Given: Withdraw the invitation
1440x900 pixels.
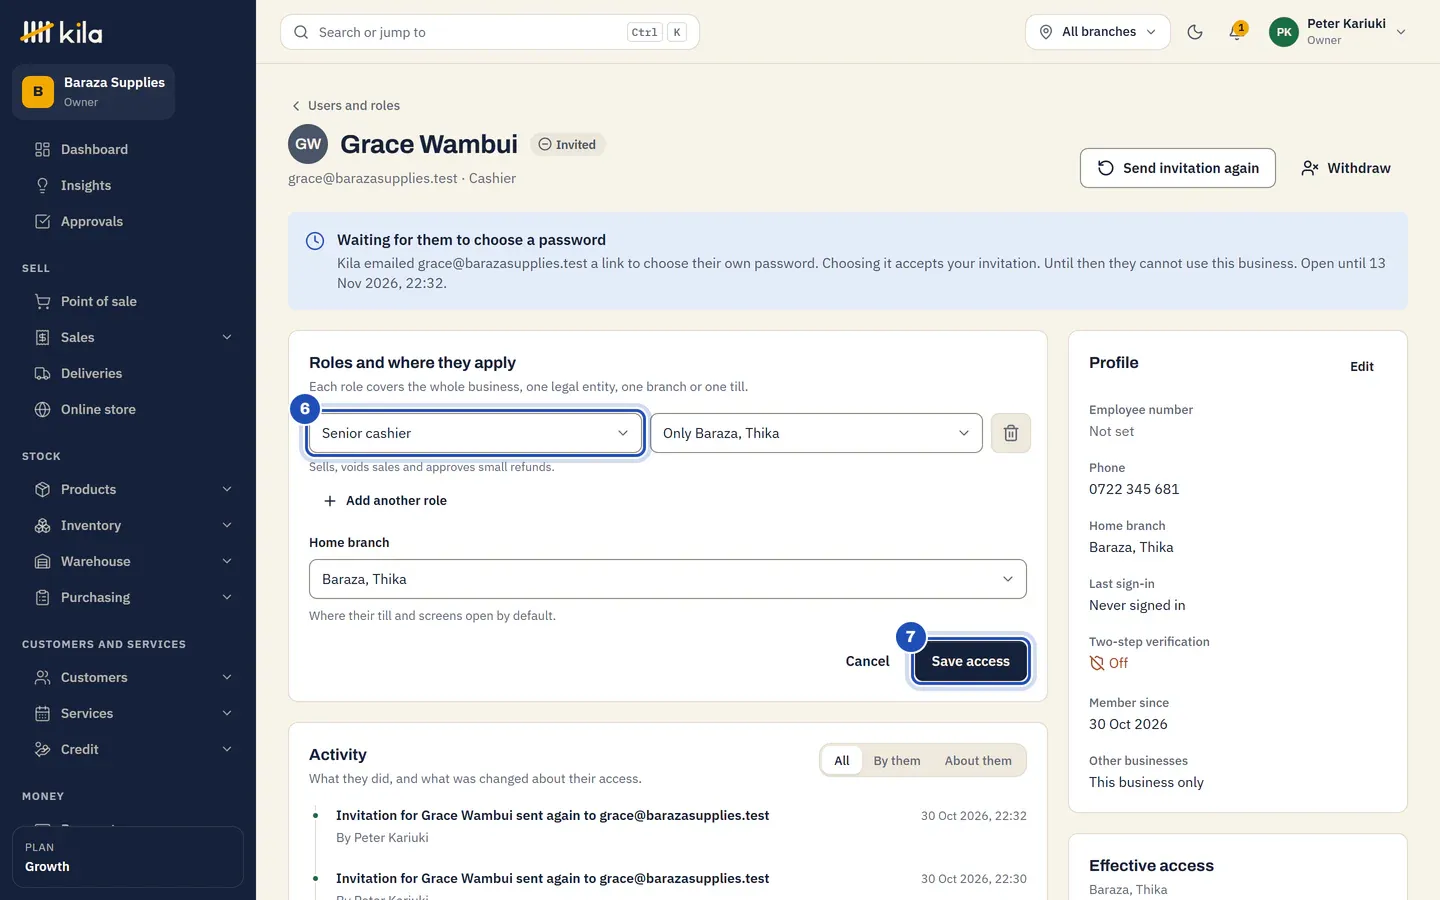Looking at the screenshot, I should (1346, 168).
